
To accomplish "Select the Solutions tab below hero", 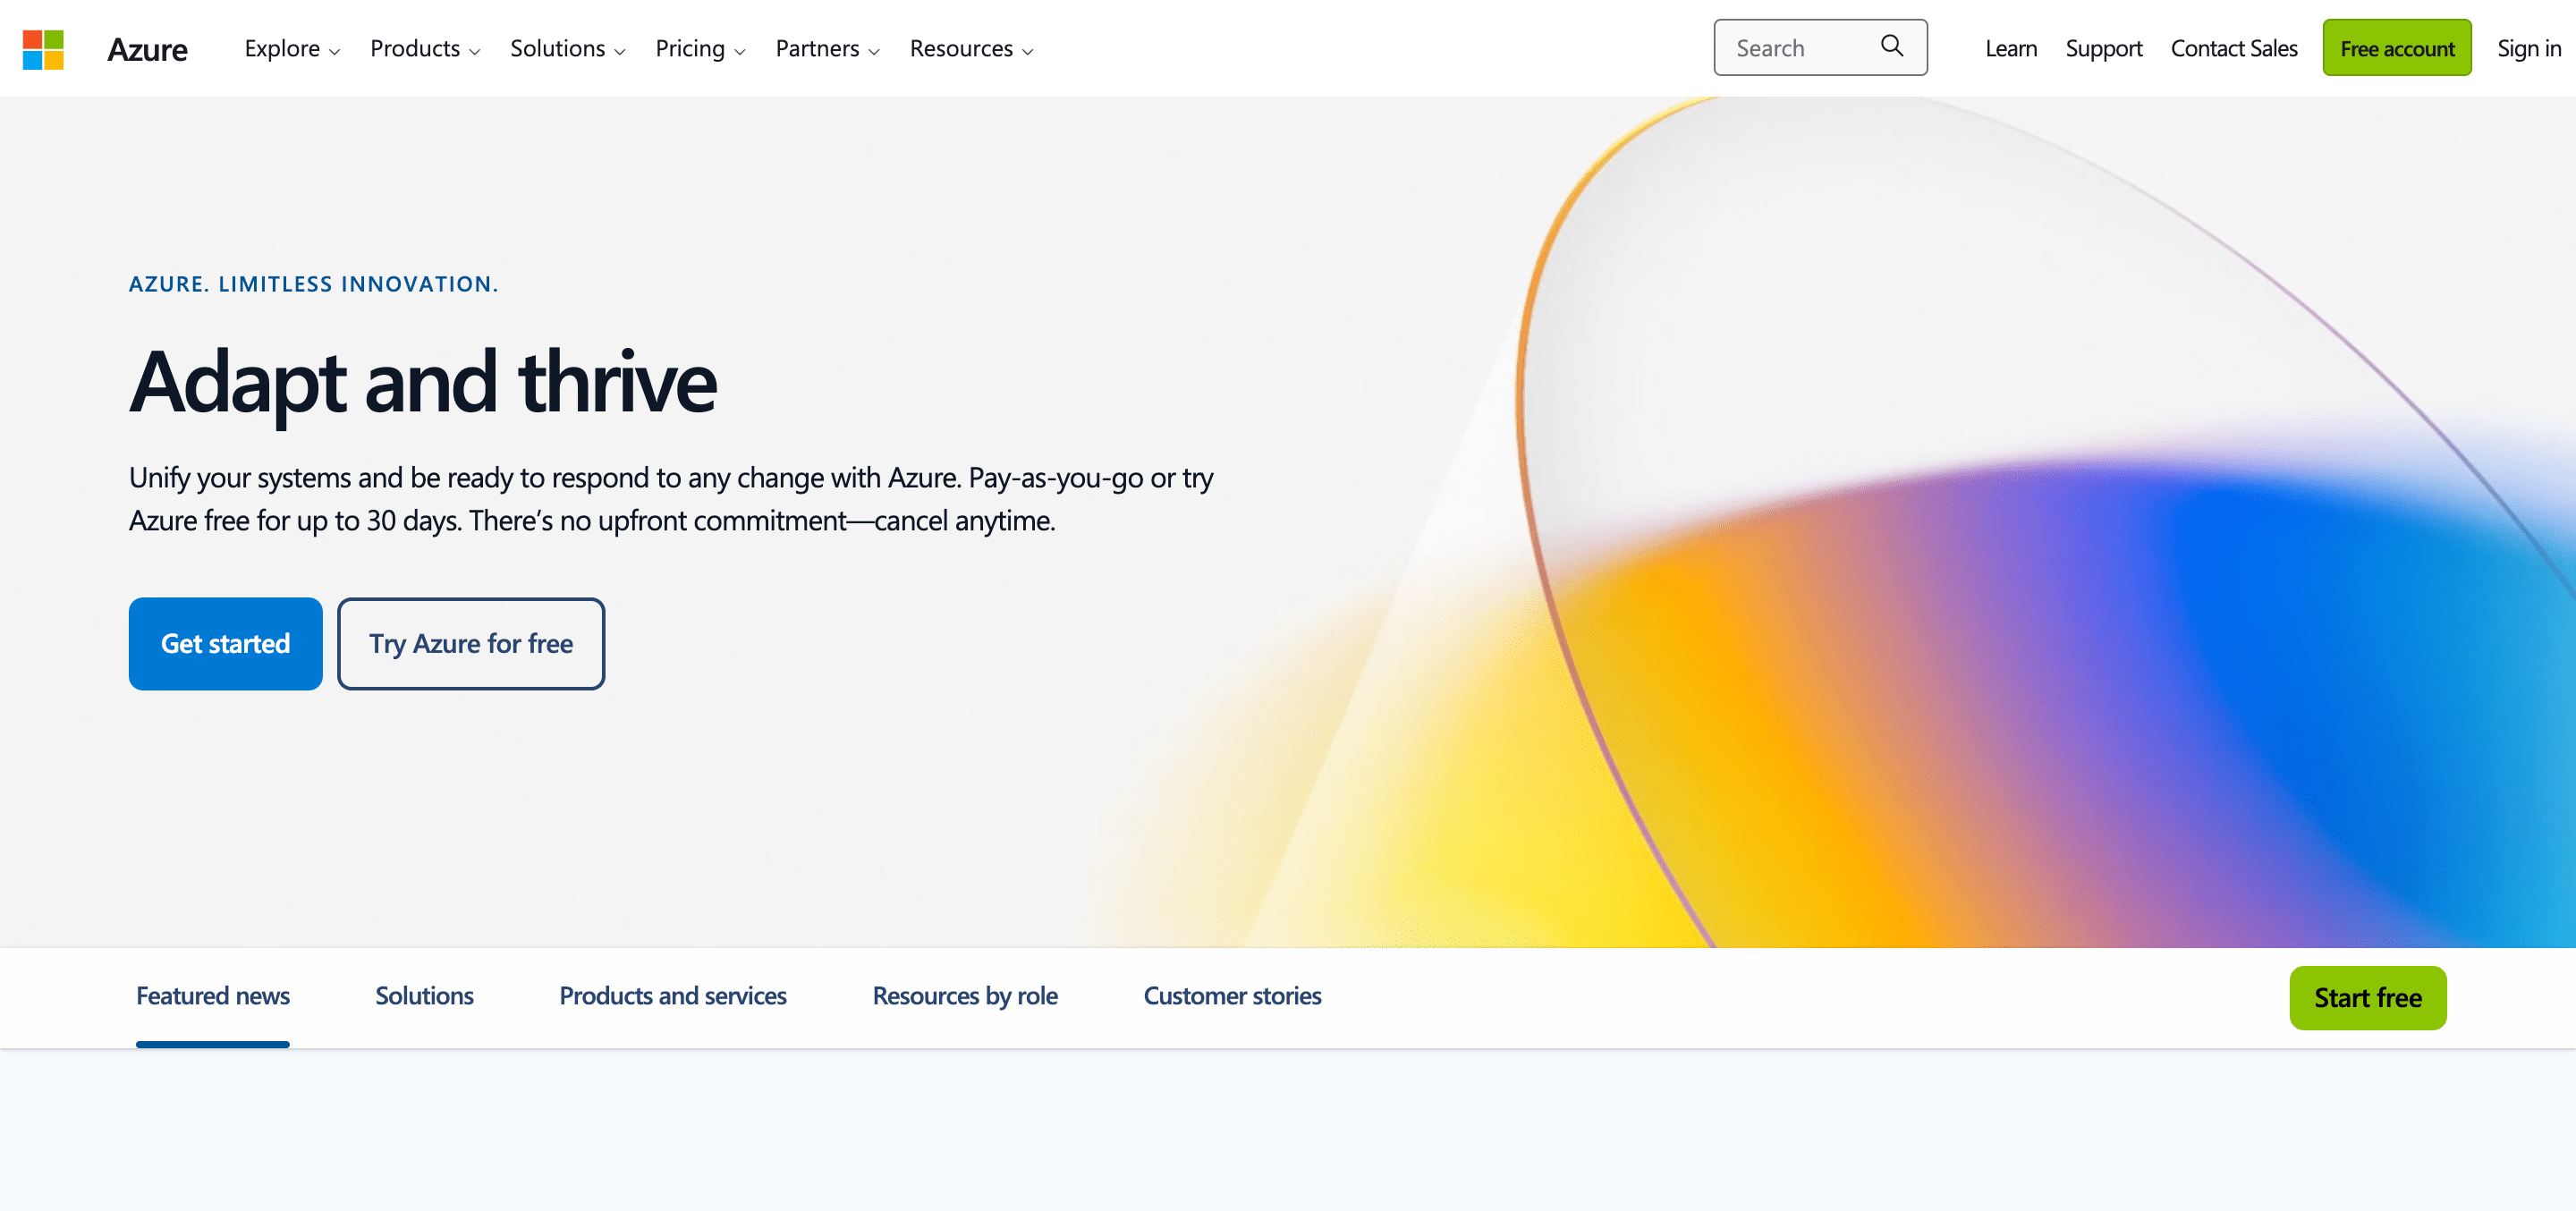I will (x=424, y=997).
